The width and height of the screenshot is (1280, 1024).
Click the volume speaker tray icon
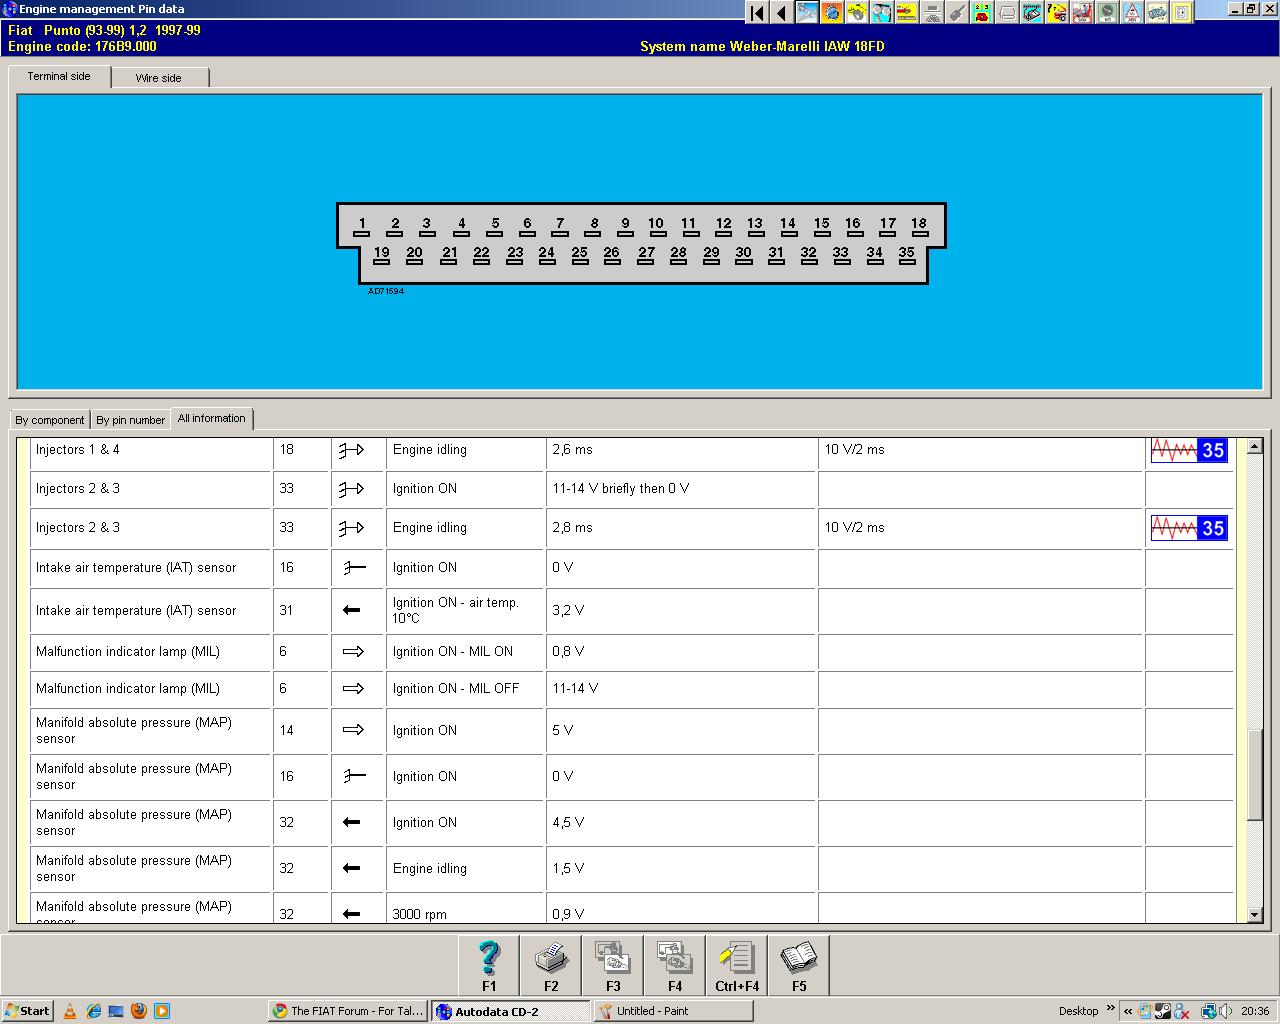1225,1011
